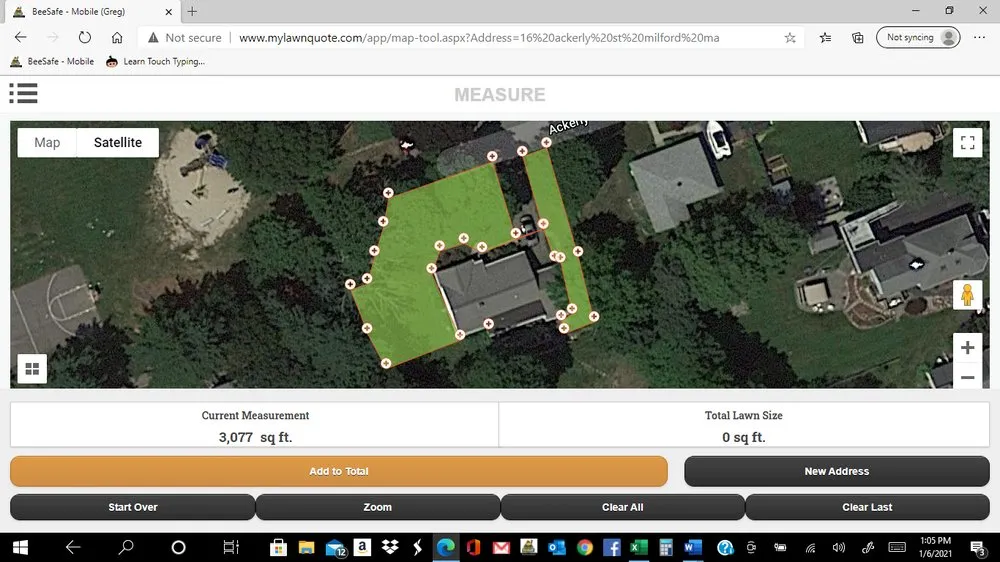Open the Mail app from the taskbar
1000x562 pixels.
(335, 547)
